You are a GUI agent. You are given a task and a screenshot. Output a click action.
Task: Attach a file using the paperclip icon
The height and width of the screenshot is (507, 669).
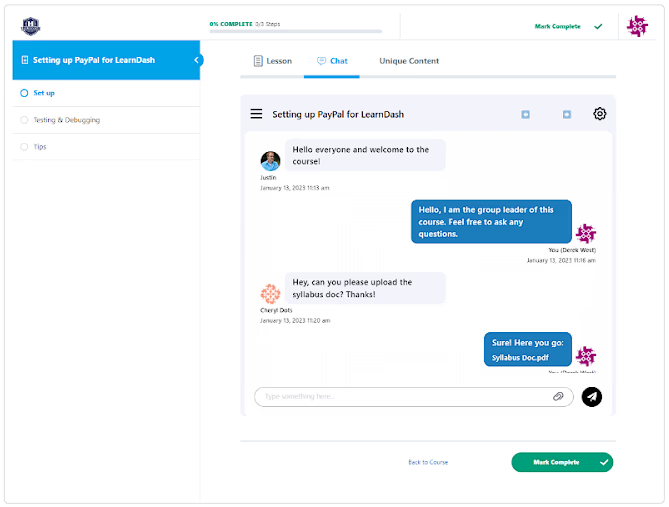pos(558,396)
